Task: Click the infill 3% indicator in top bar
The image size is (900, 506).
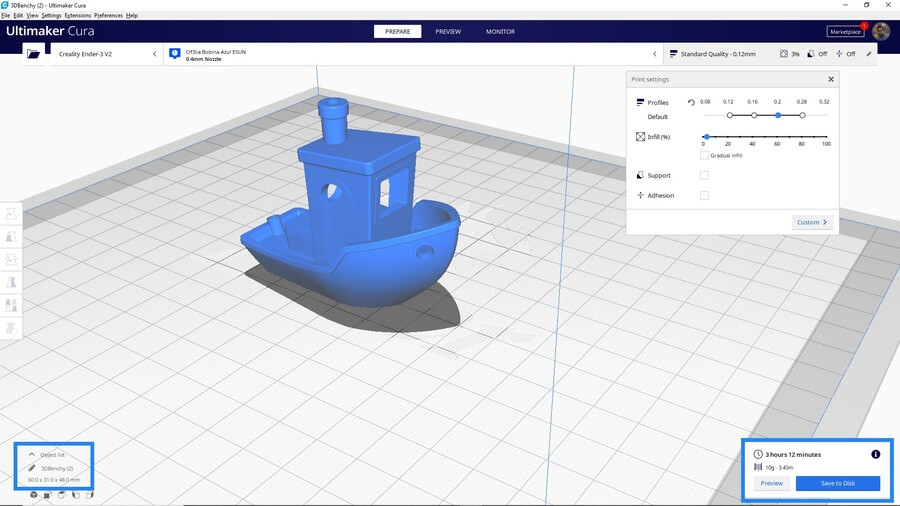Action: pyautogui.click(x=789, y=54)
